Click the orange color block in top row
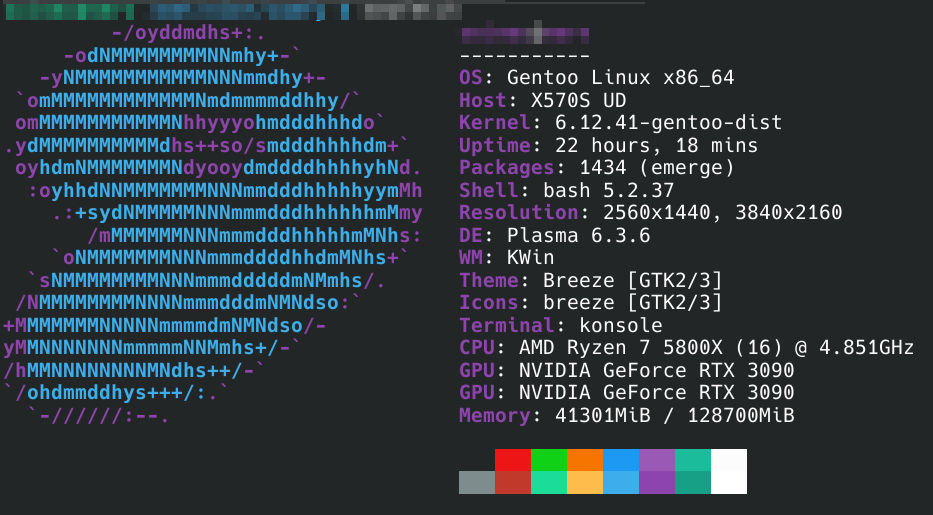933x515 pixels. click(x=585, y=460)
